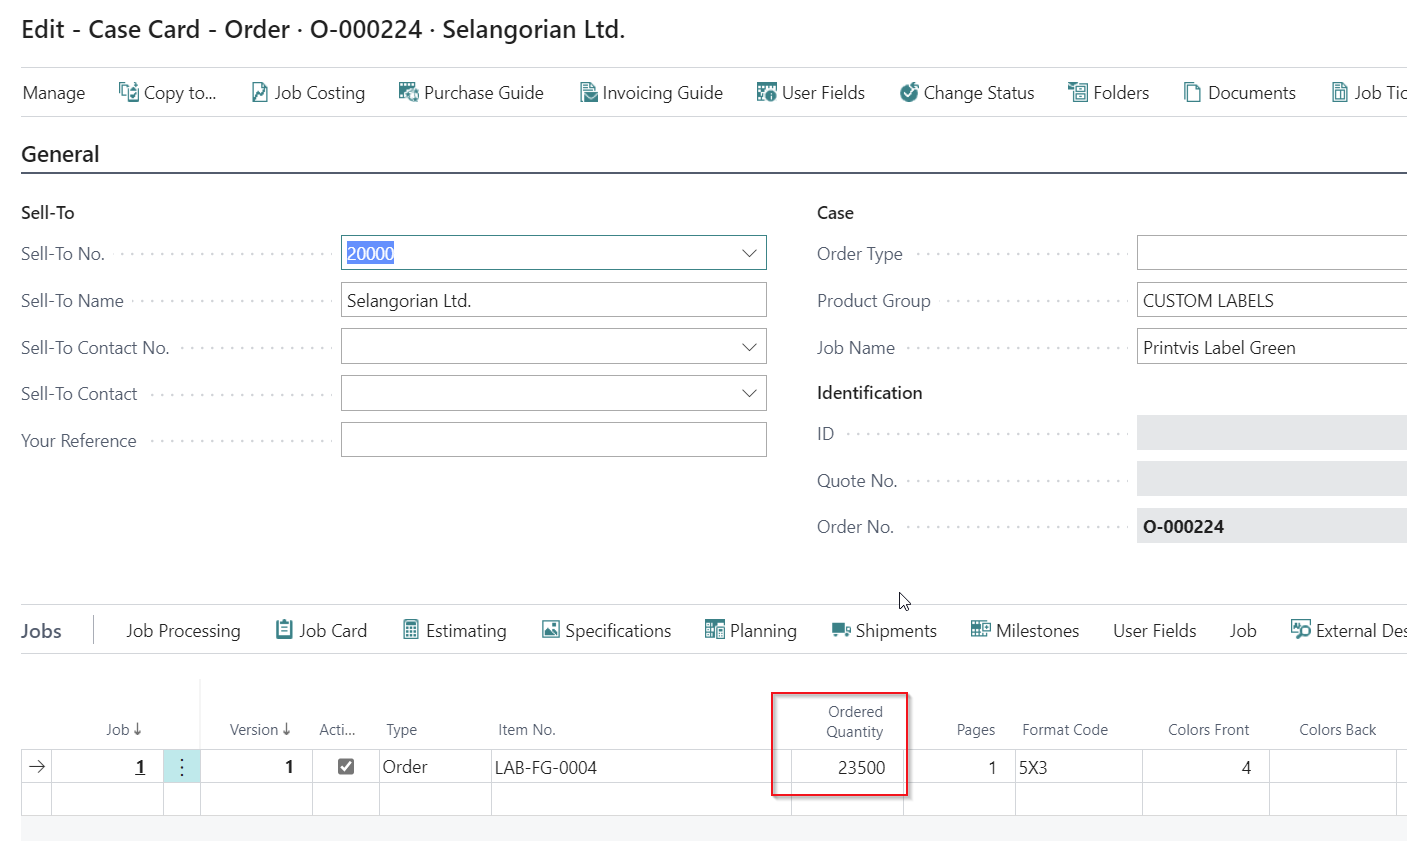Click the Item No. cell LAB-FG-0004
This screenshot has width=1407, height=841.
(641, 767)
